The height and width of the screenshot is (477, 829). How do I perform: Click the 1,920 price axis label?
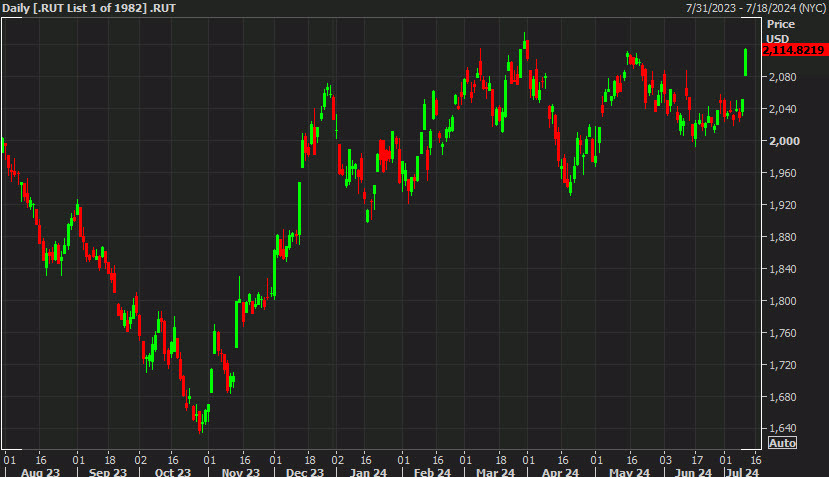tap(782, 205)
